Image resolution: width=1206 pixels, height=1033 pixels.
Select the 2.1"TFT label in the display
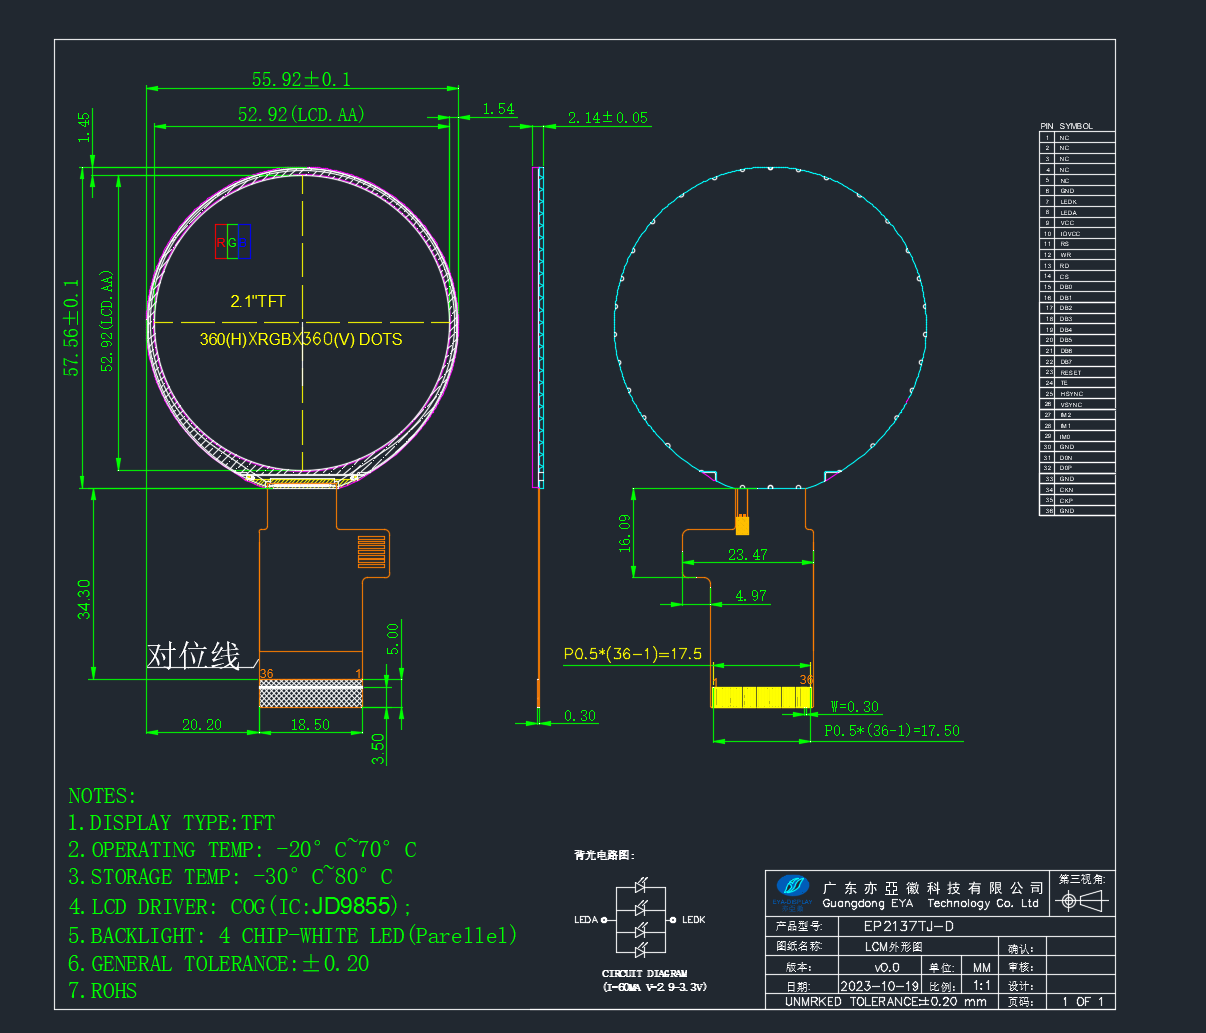pos(258,301)
